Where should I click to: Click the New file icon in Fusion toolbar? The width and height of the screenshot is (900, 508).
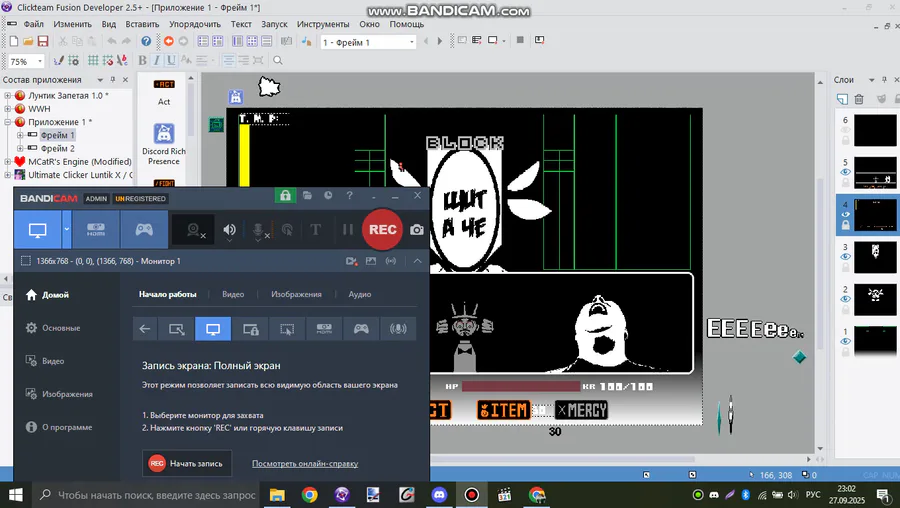14,41
